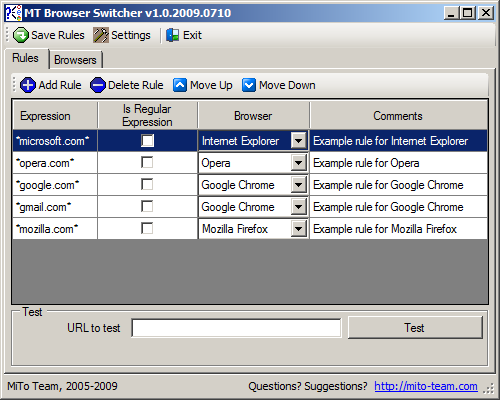Viewport: 500px width, 400px height.
Task: Click the Settings toolbar label
Action: coord(131,35)
